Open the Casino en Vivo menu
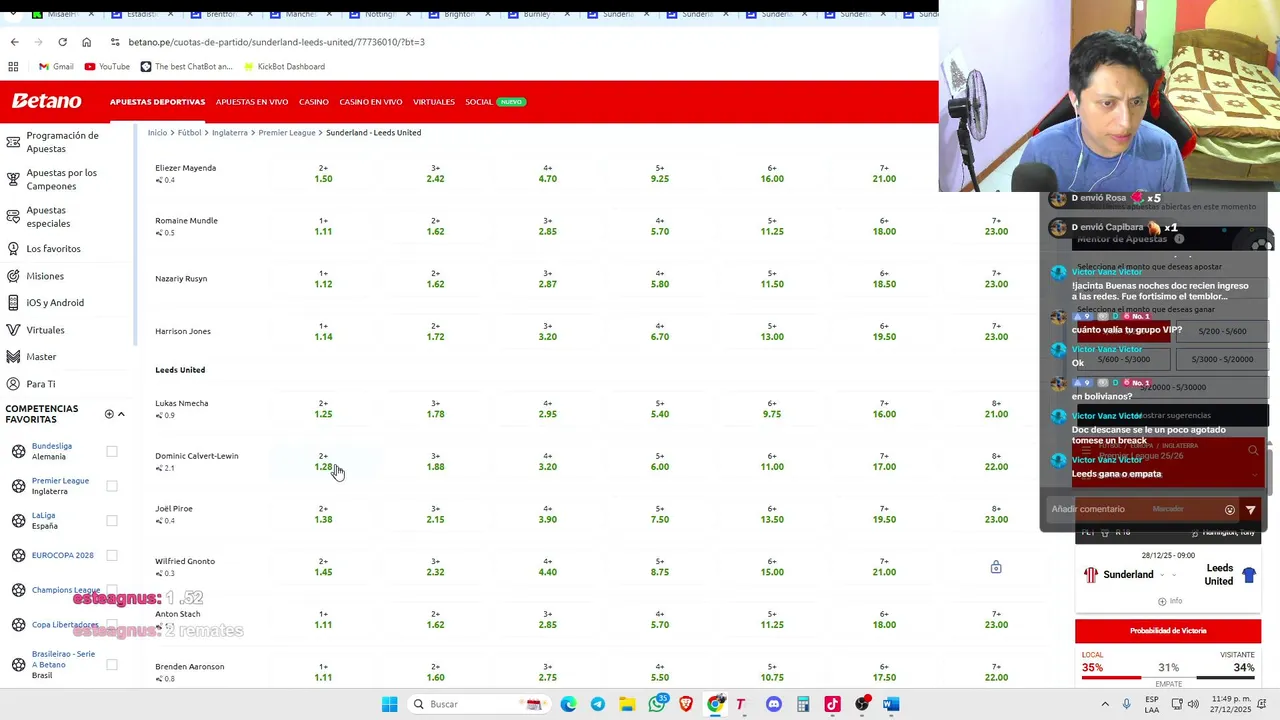Screen dimensions: 1280x720 (370, 102)
